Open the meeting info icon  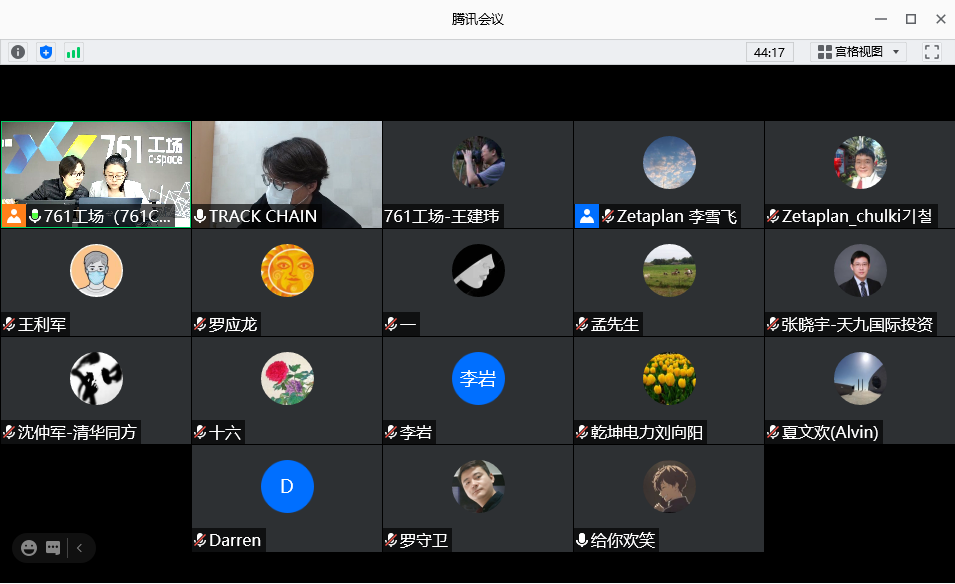[x=18, y=52]
